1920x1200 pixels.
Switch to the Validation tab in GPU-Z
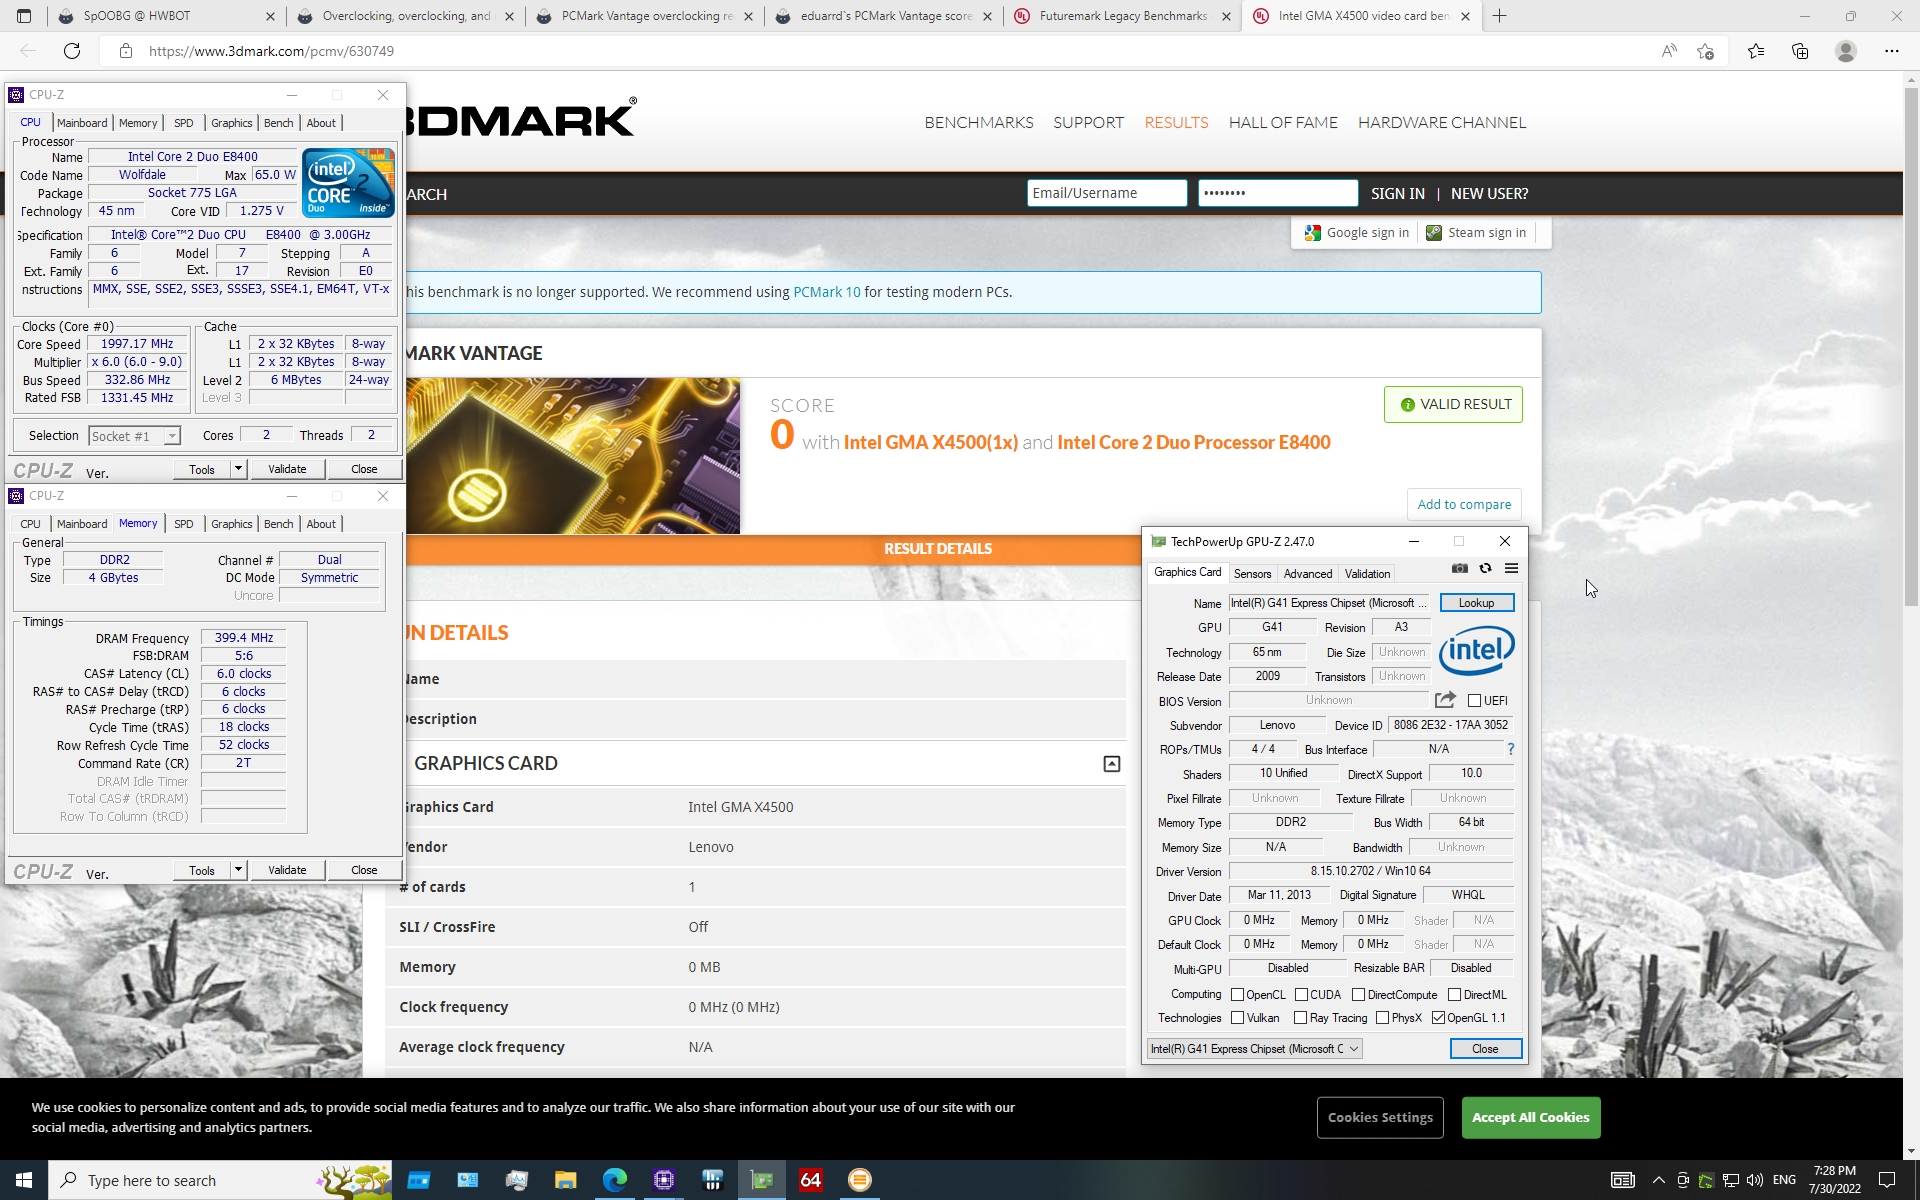(x=1367, y=574)
